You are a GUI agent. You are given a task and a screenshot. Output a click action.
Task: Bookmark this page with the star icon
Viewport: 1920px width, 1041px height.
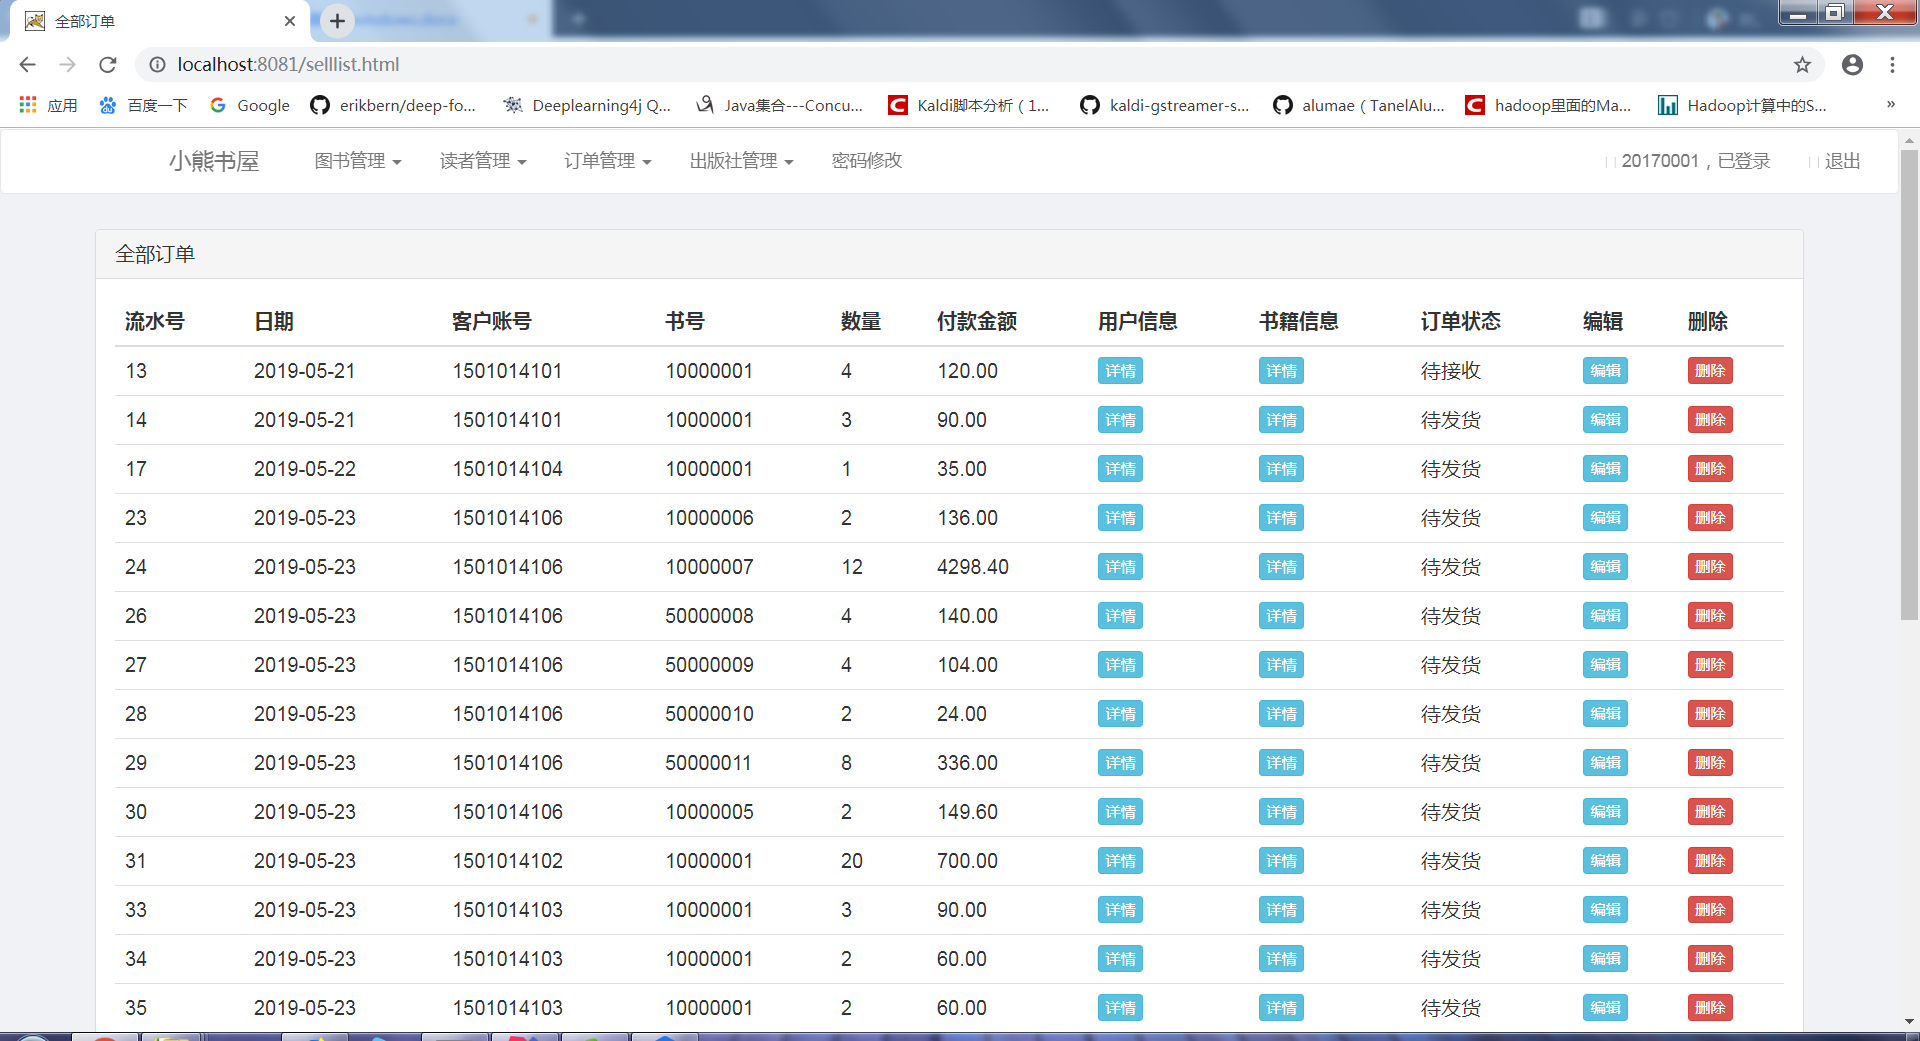point(1802,64)
